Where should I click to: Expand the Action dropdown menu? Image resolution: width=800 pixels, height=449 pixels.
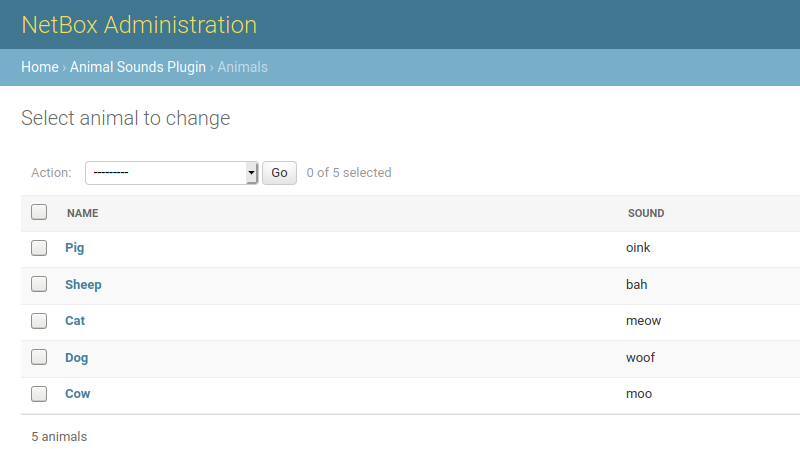pyautogui.click(x=172, y=173)
